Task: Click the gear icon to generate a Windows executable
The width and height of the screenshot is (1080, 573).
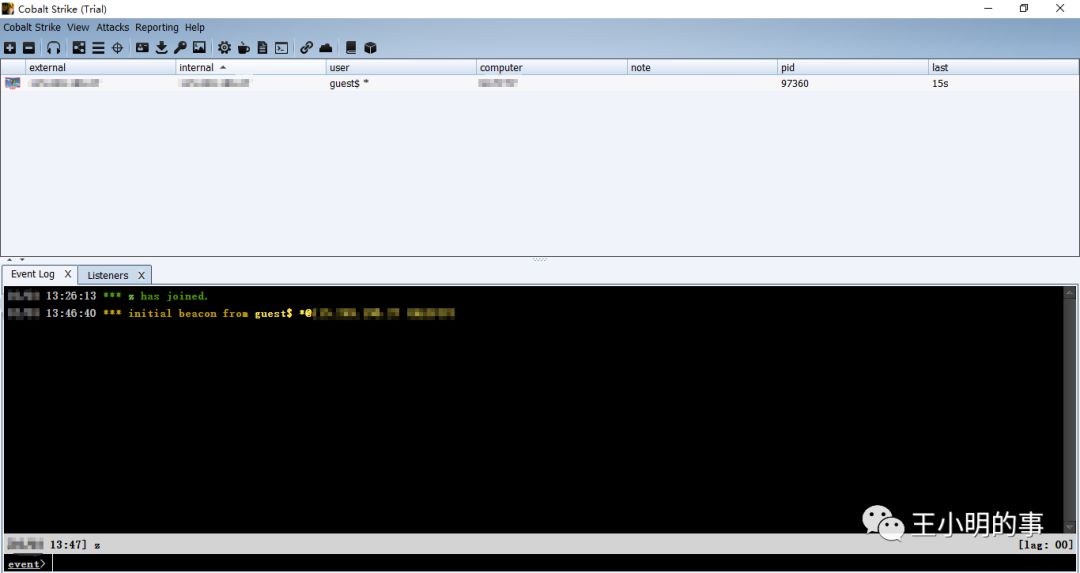Action: click(224, 48)
